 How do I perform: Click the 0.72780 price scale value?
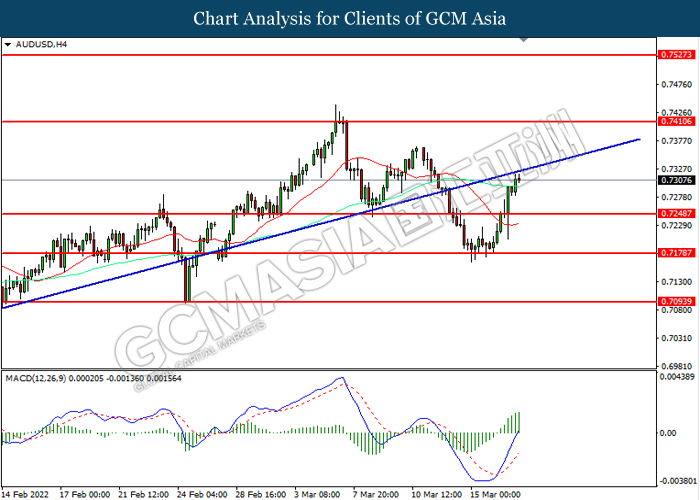pyautogui.click(x=676, y=197)
